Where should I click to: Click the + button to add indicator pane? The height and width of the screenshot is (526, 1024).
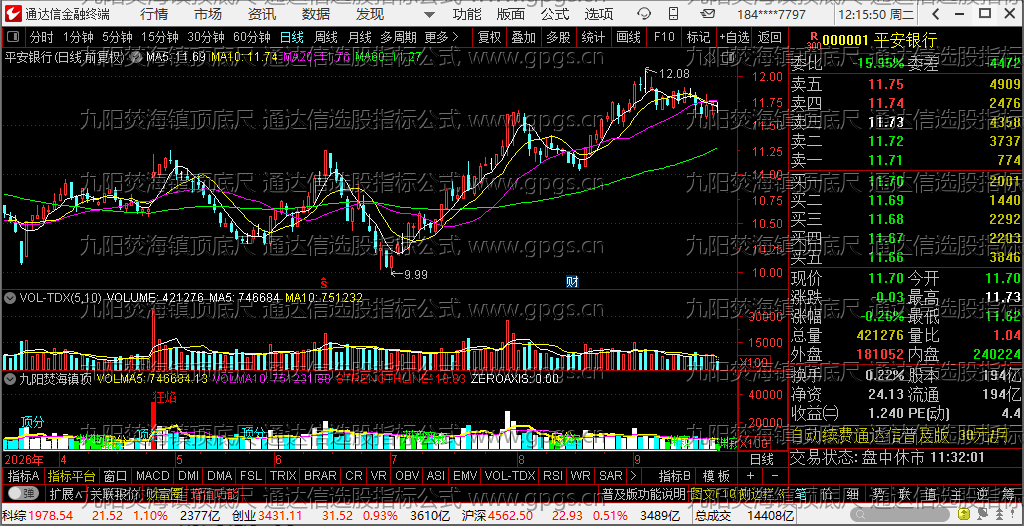pyautogui.click(x=750, y=476)
